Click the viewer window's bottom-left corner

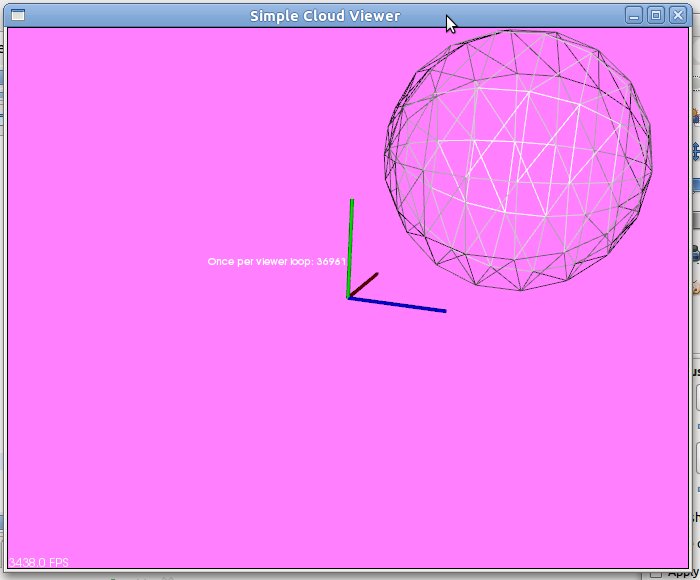[7, 569]
